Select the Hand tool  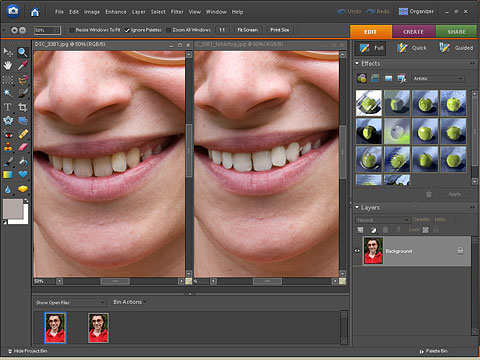(8, 65)
